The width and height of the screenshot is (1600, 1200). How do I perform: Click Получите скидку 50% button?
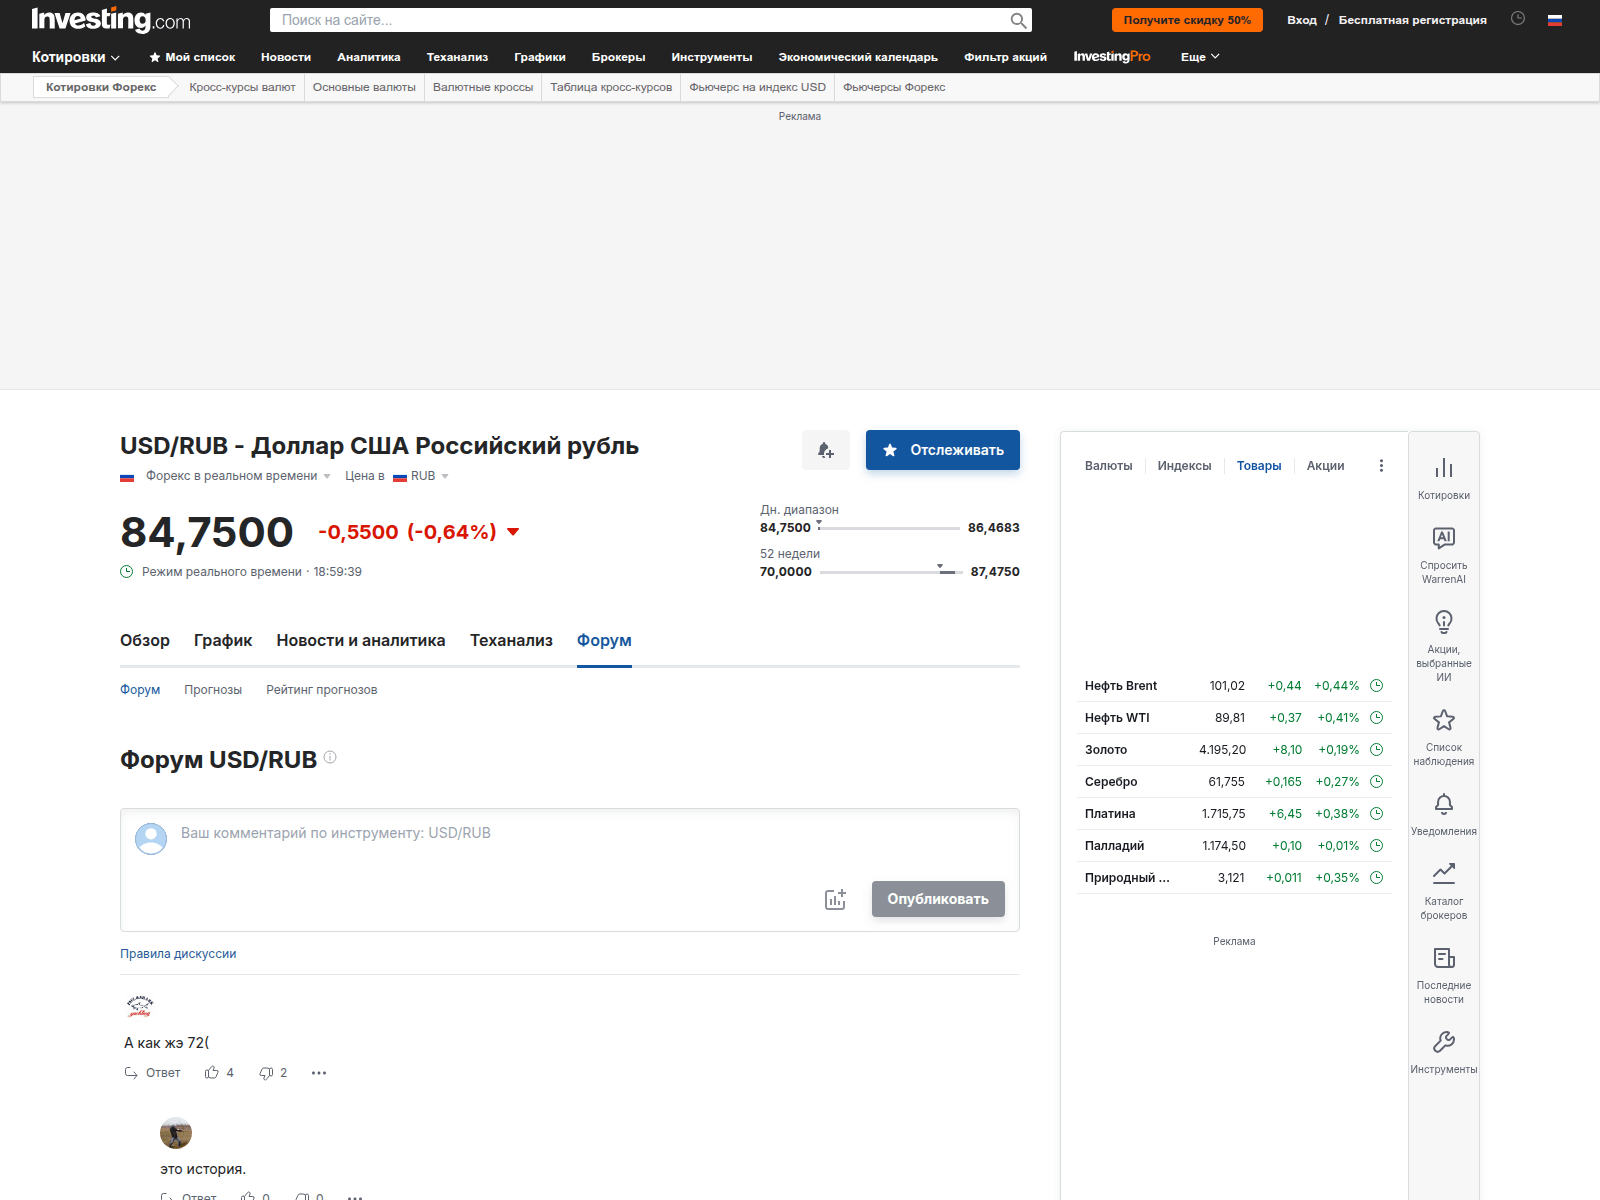point(1187,20)
